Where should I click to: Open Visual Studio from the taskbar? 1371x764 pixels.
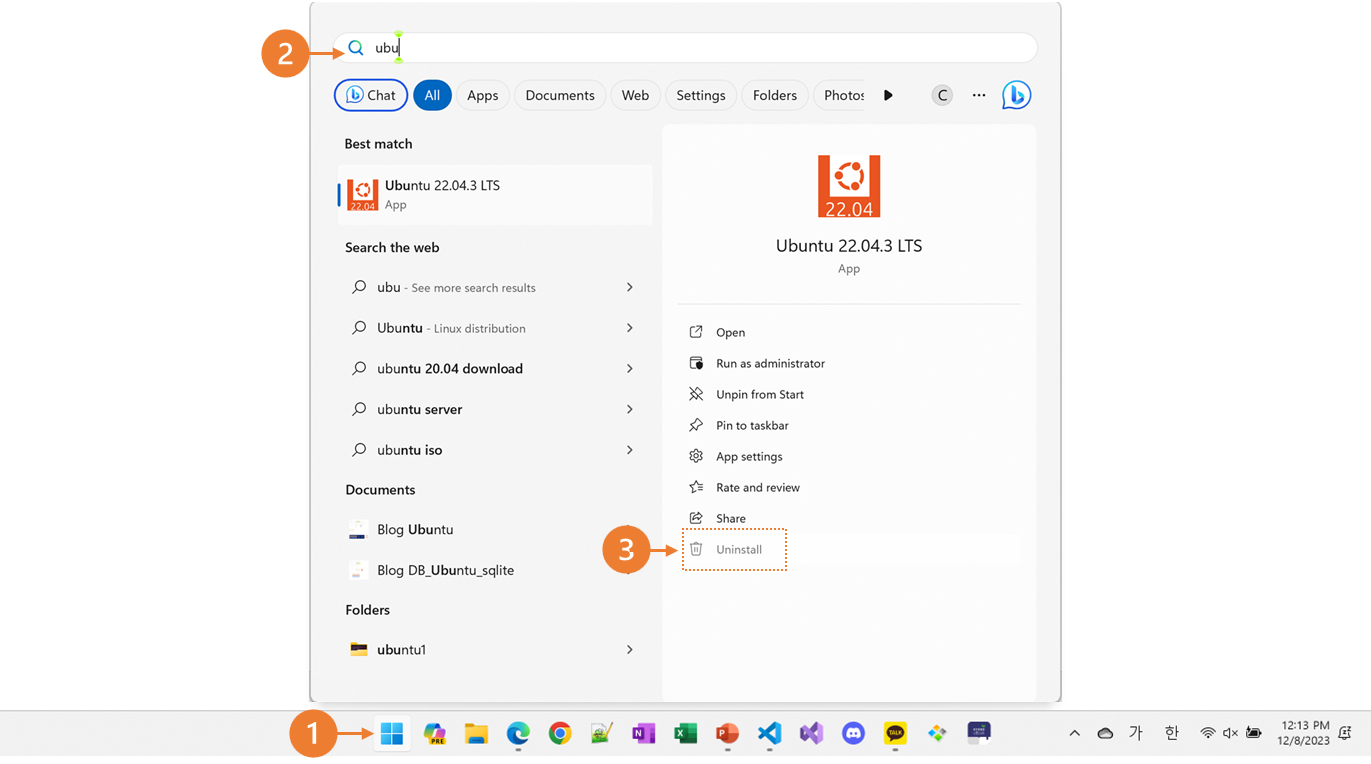pyautogui.click(x=811, y=733)
